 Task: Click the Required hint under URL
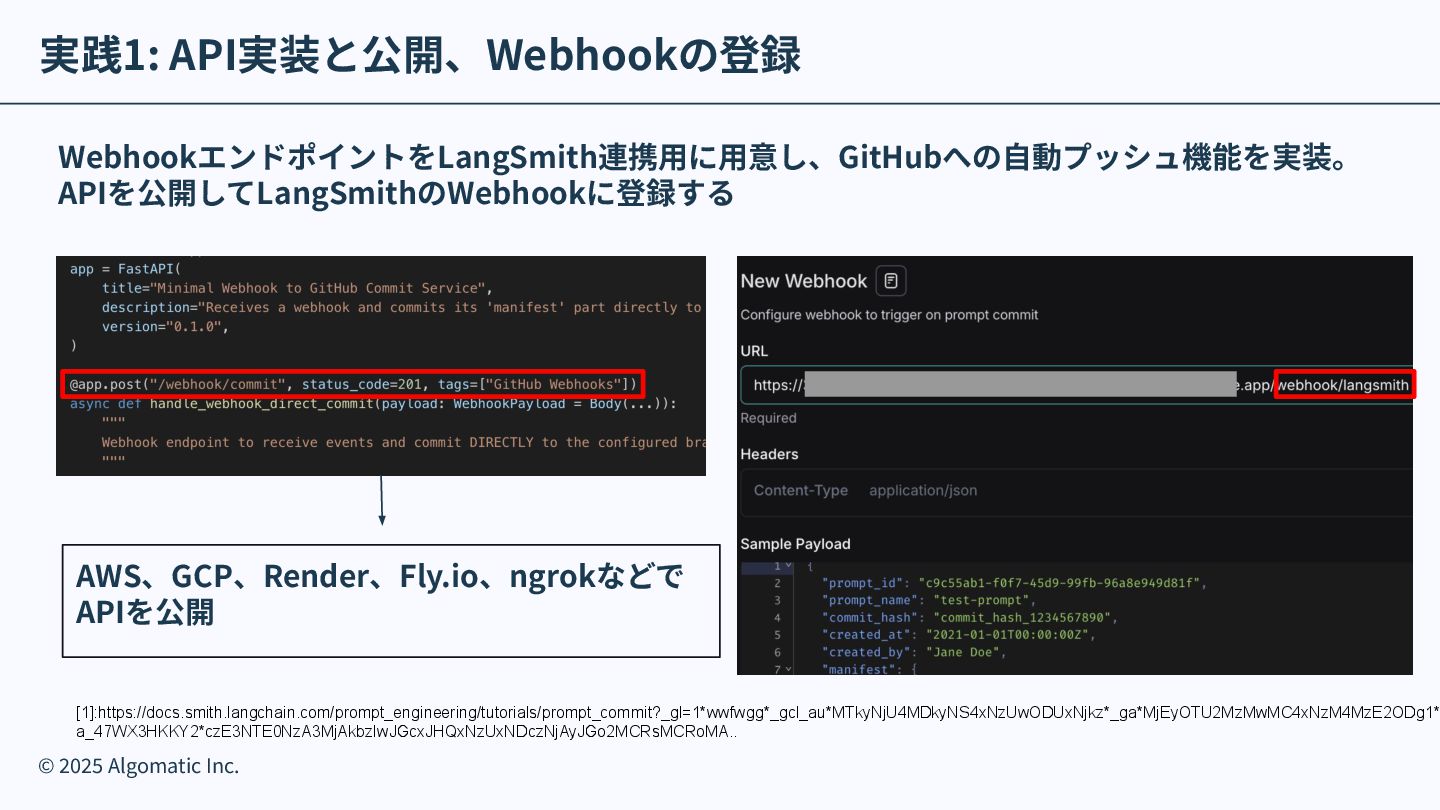[768, 418]
